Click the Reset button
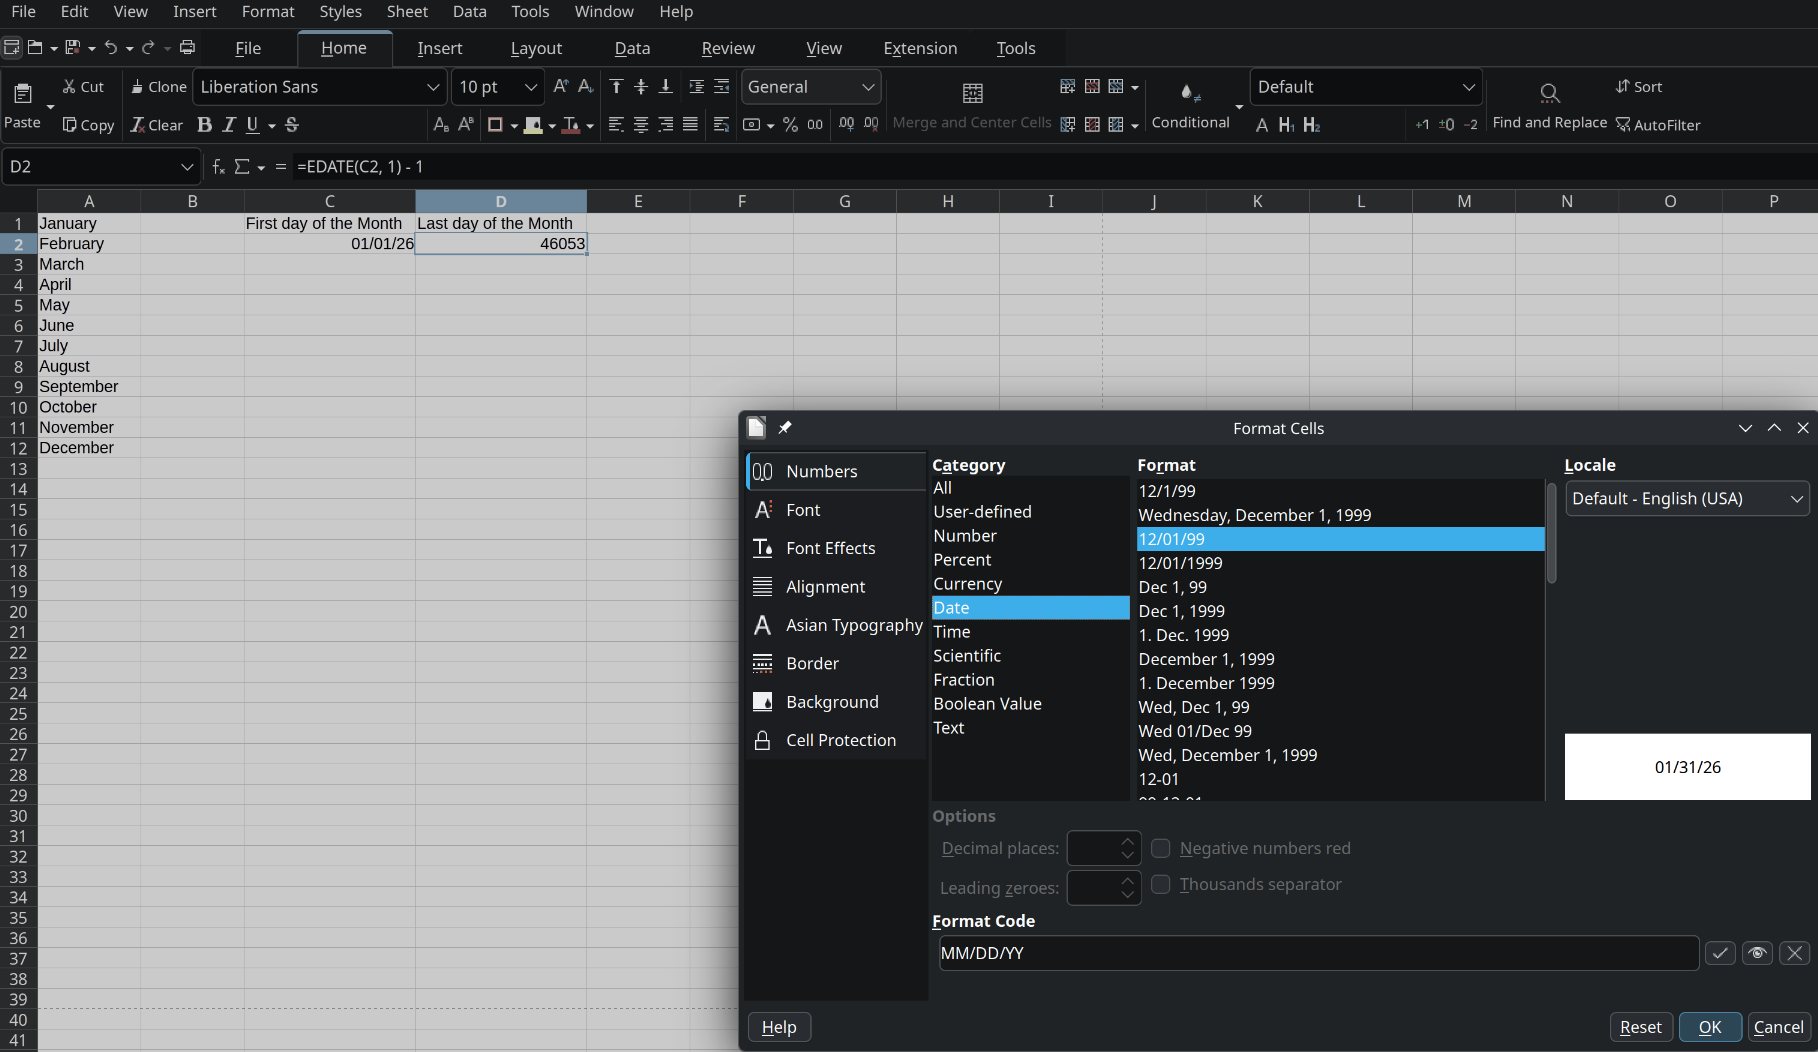The height and width of the screenshot is (1052, 1818). click(x=1641, y=1027)
